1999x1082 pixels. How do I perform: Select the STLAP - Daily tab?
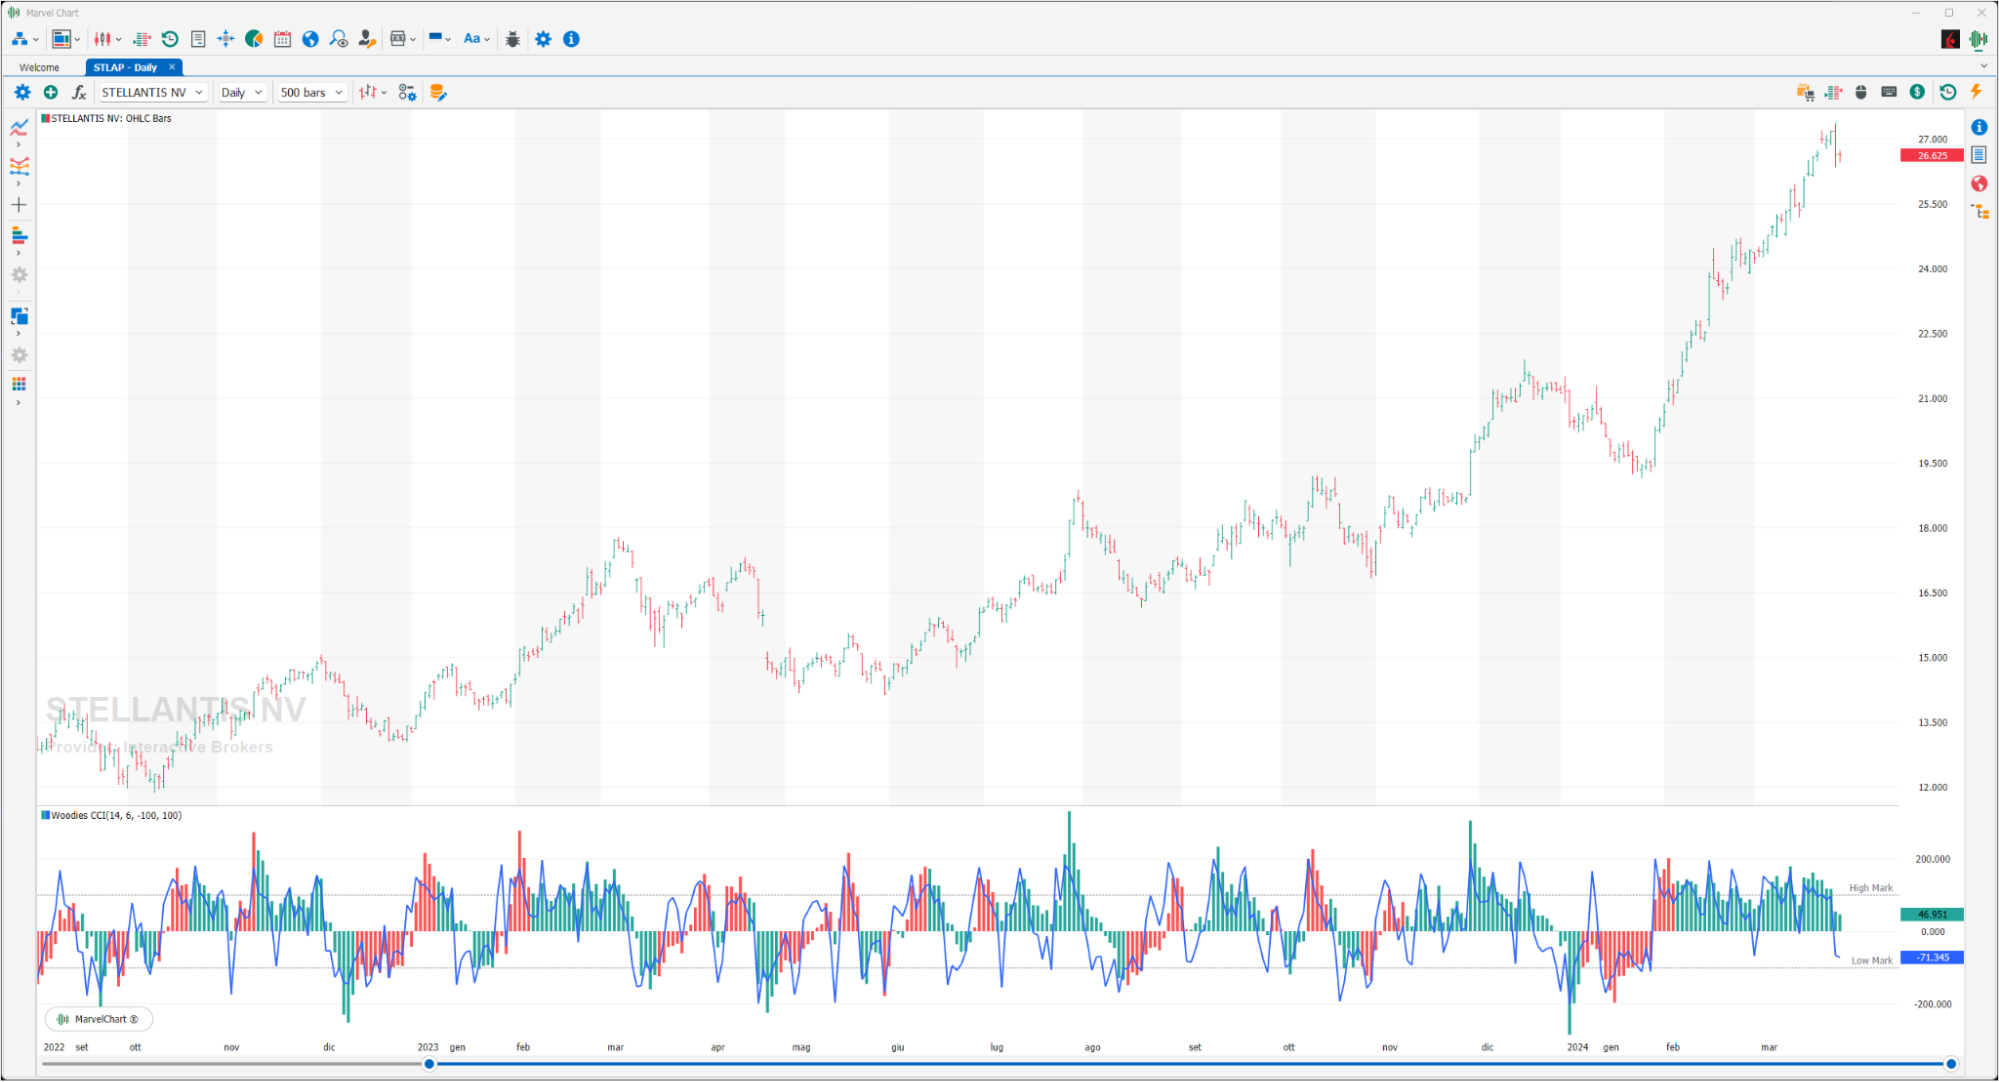(125, 67)
